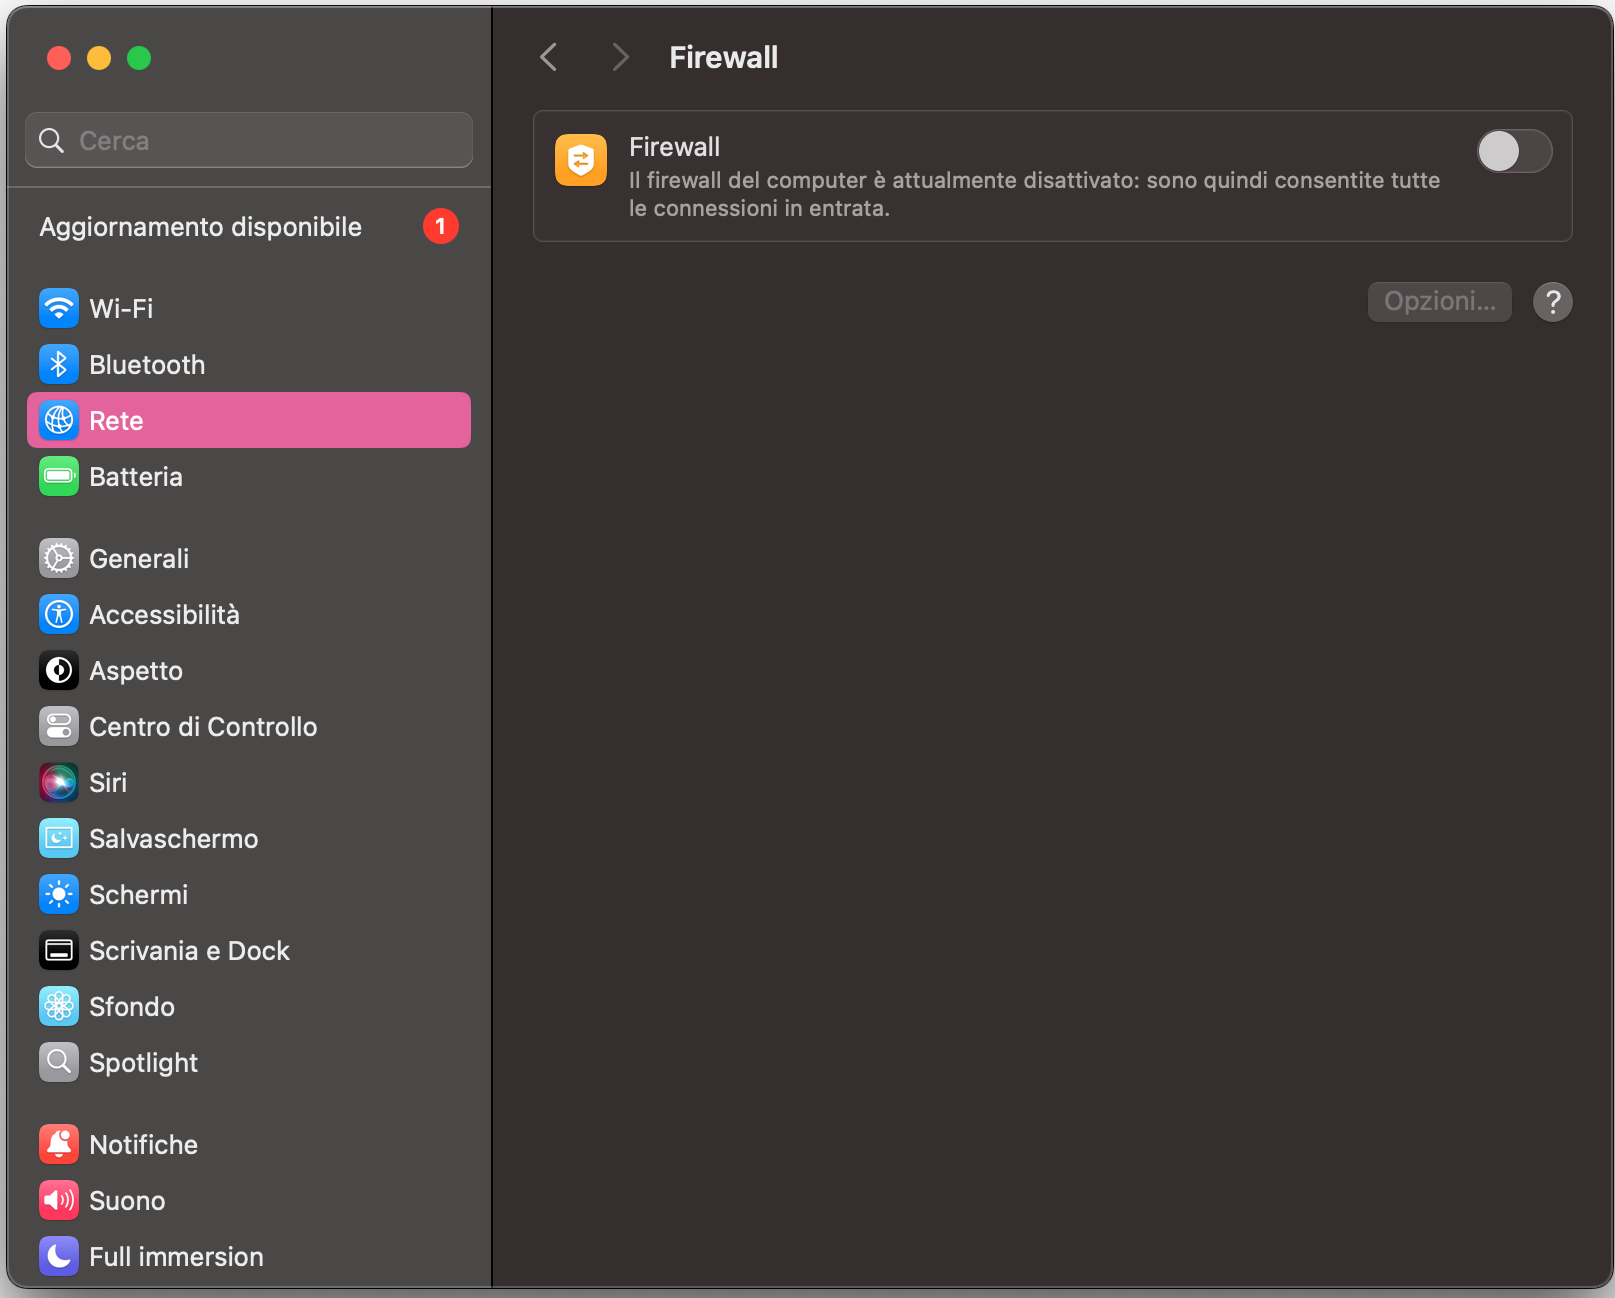Open Notifiche label in the sidebar
Screen dimensions: 1615x1298
tap(143, 1144)
